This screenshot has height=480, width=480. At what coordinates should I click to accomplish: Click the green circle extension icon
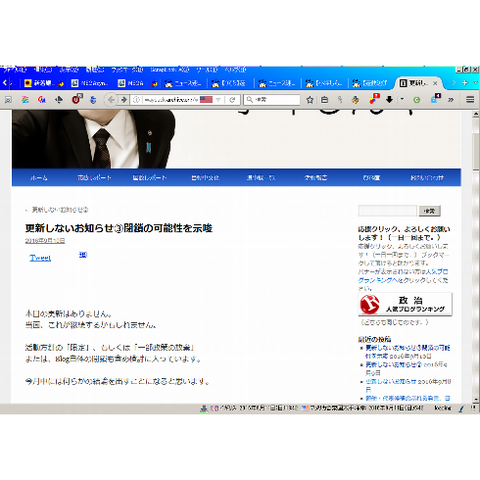pyautogui.click(x=416, y=100)
